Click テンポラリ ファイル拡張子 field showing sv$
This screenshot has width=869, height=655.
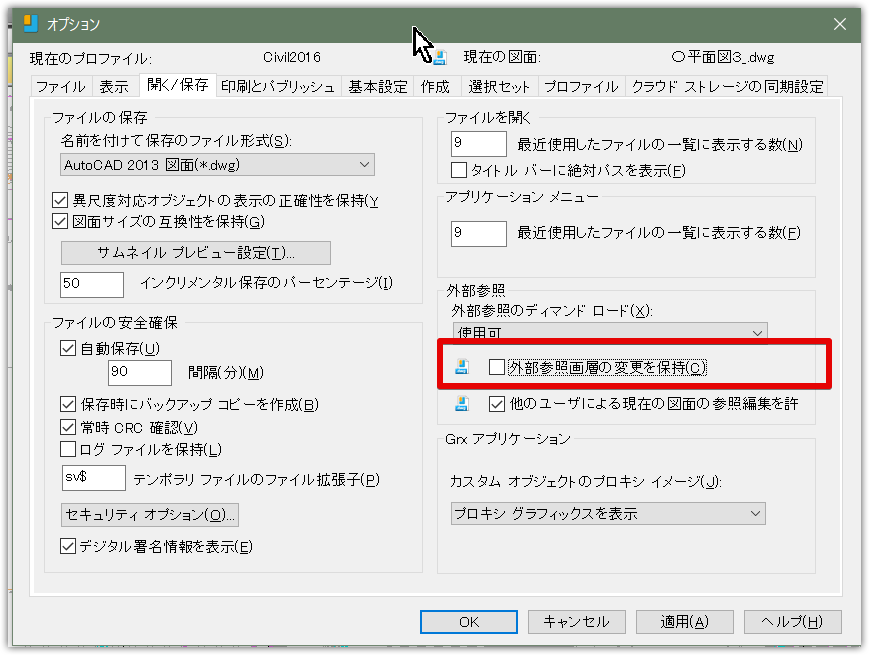click(x=94, y=478)
